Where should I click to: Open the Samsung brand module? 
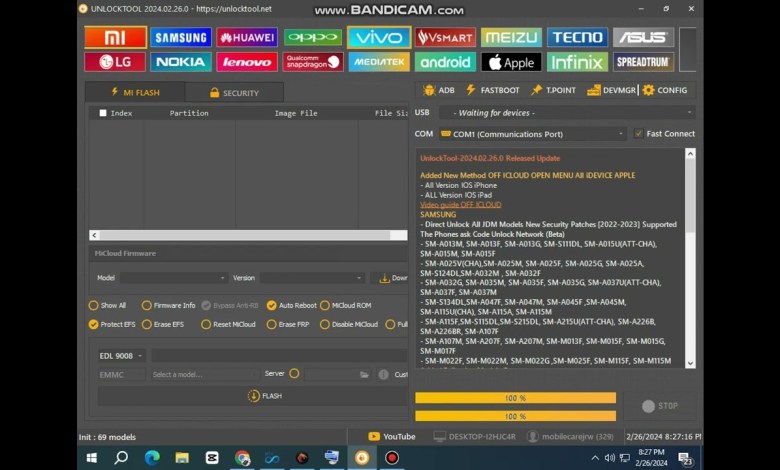tap(181, 38)
